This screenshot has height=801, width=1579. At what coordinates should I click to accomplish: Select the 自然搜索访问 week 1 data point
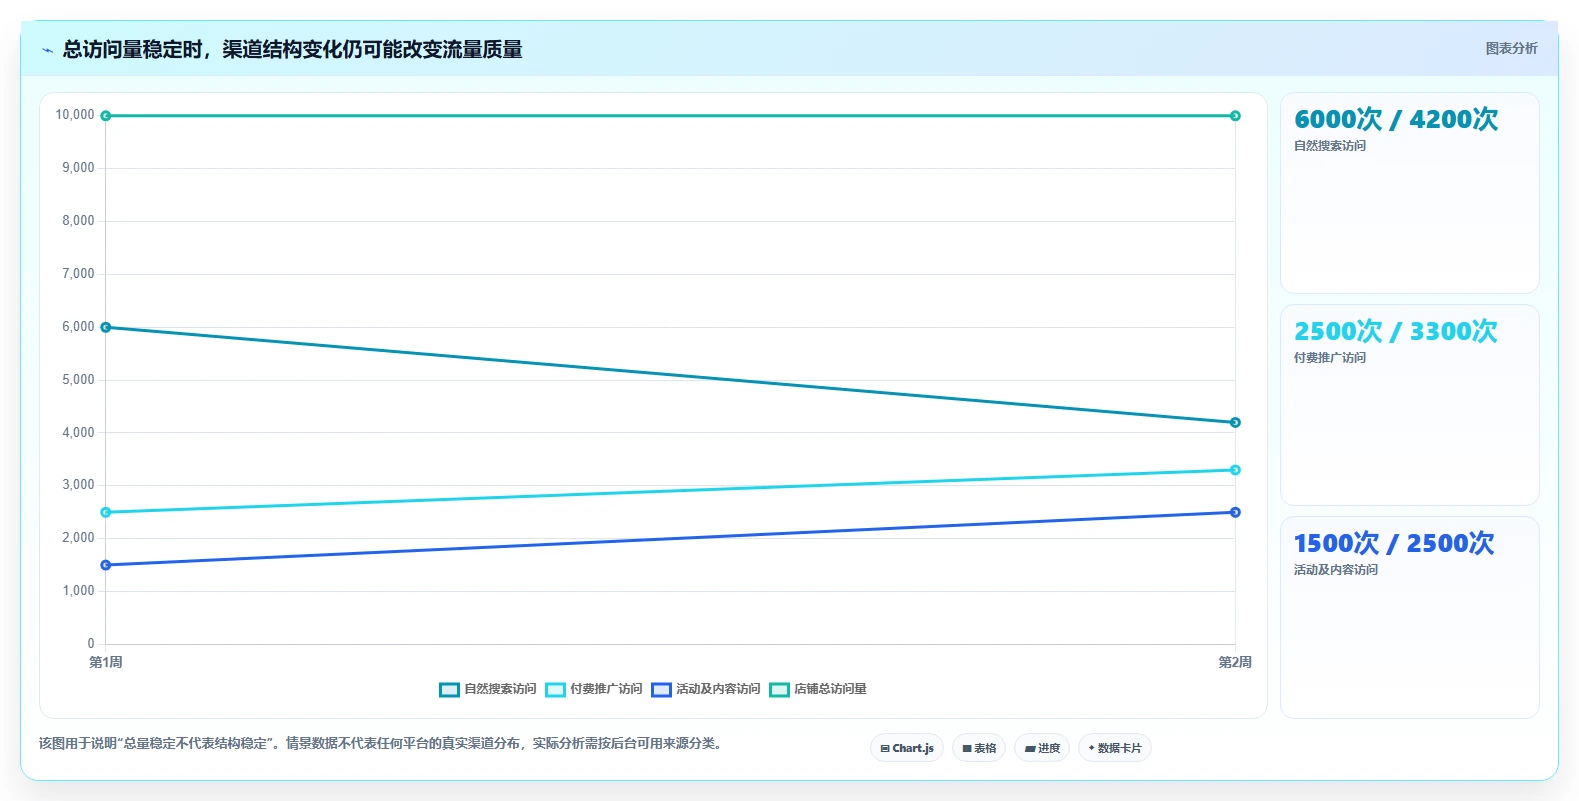106,327
